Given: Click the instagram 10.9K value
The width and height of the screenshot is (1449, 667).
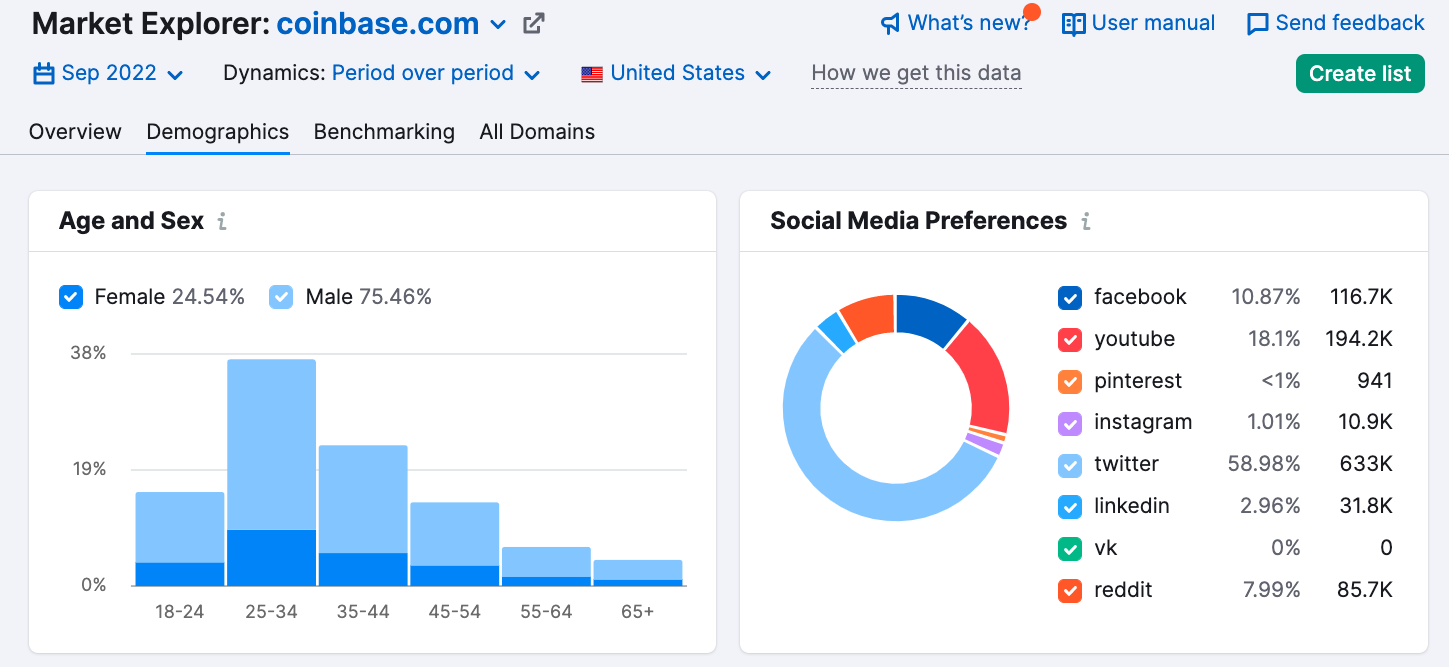Looking at the screenshot, I should (1365, 423).
